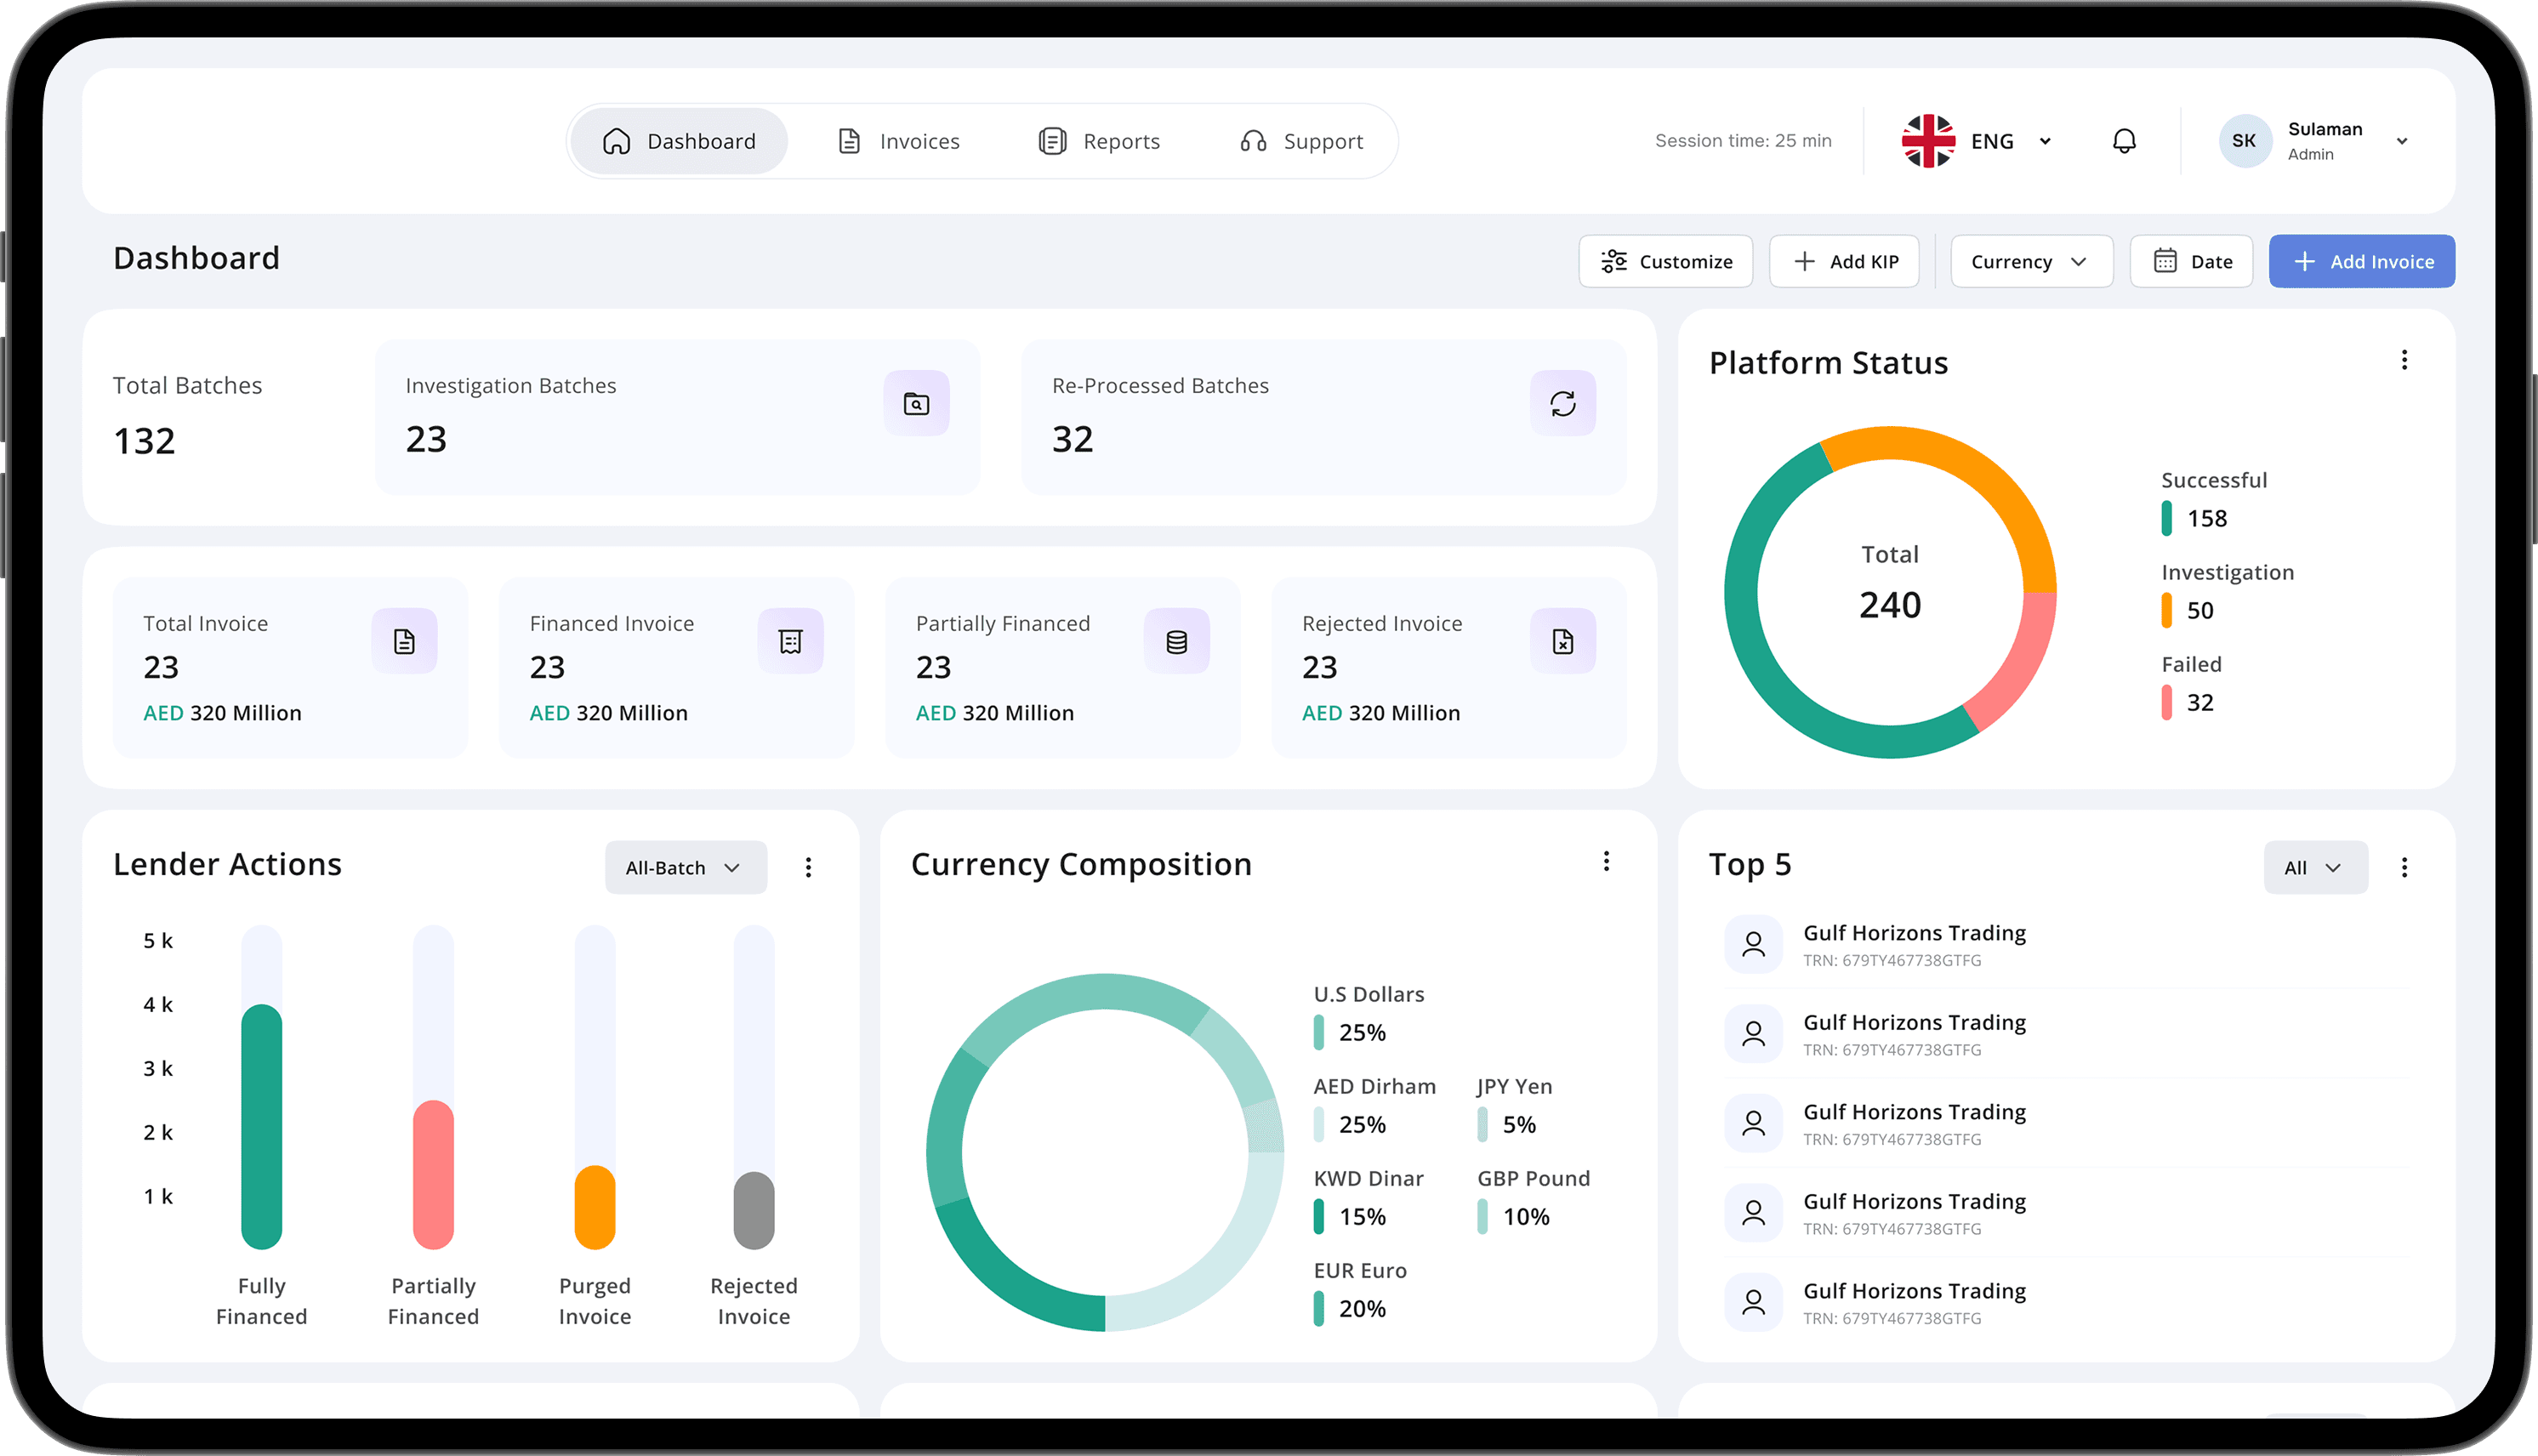The width and height of the screenshot is (2538, 1456).
Task: Open the Reports tab
Action: click(x=1099, y=141)
